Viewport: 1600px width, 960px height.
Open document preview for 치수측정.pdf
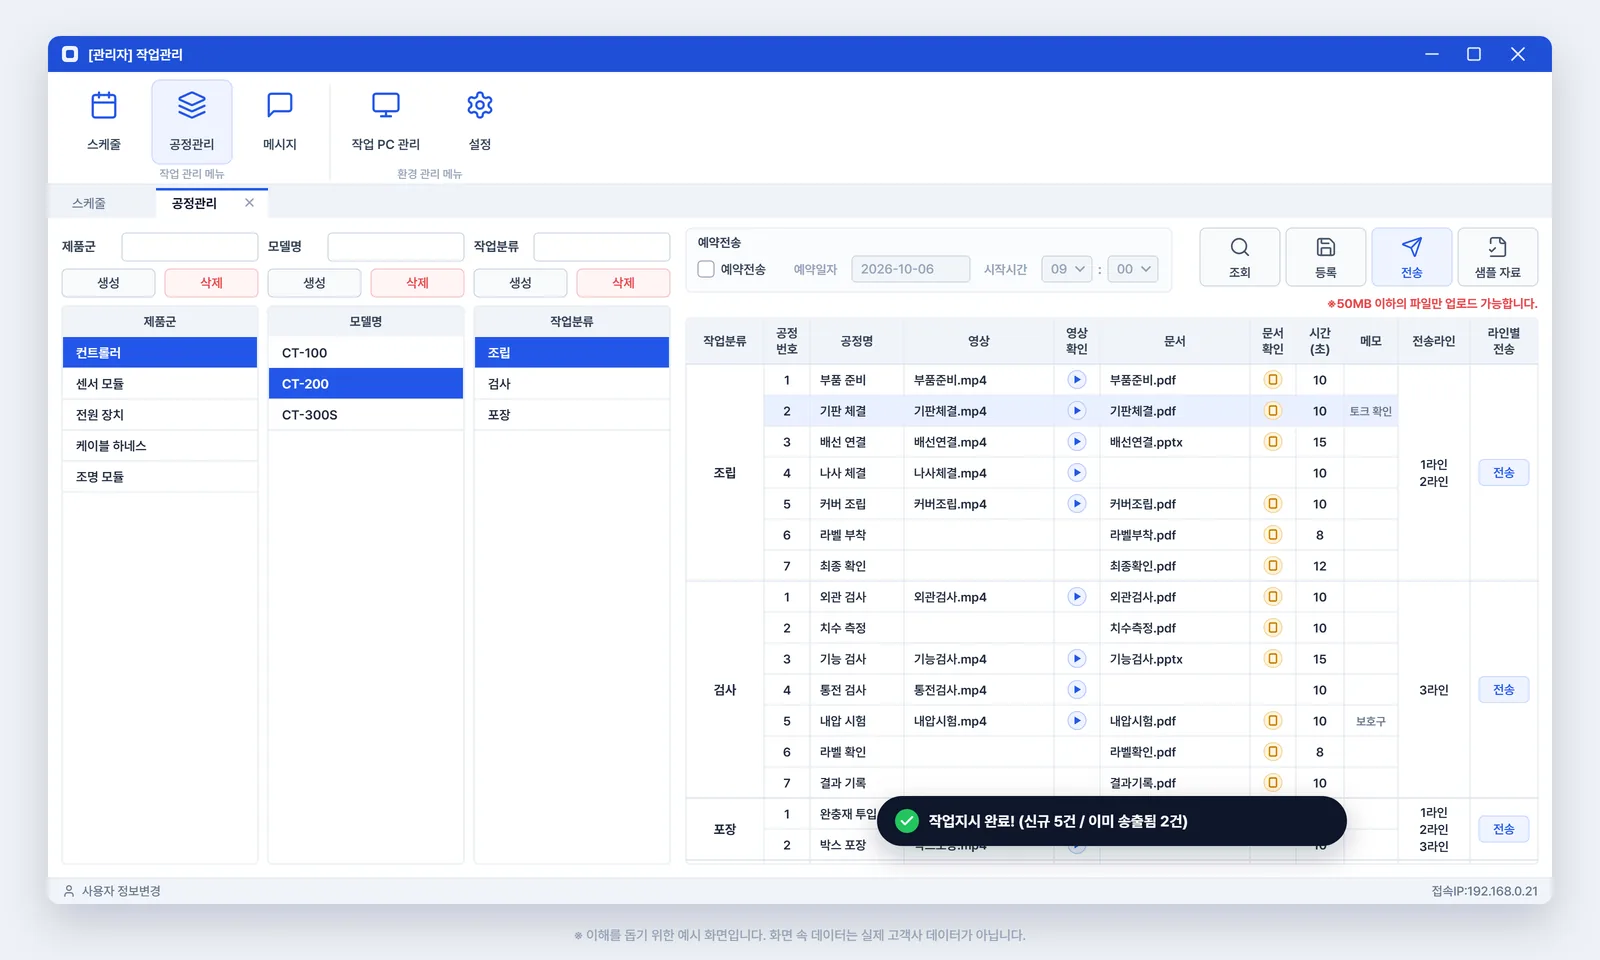[x=1273, y=628]
